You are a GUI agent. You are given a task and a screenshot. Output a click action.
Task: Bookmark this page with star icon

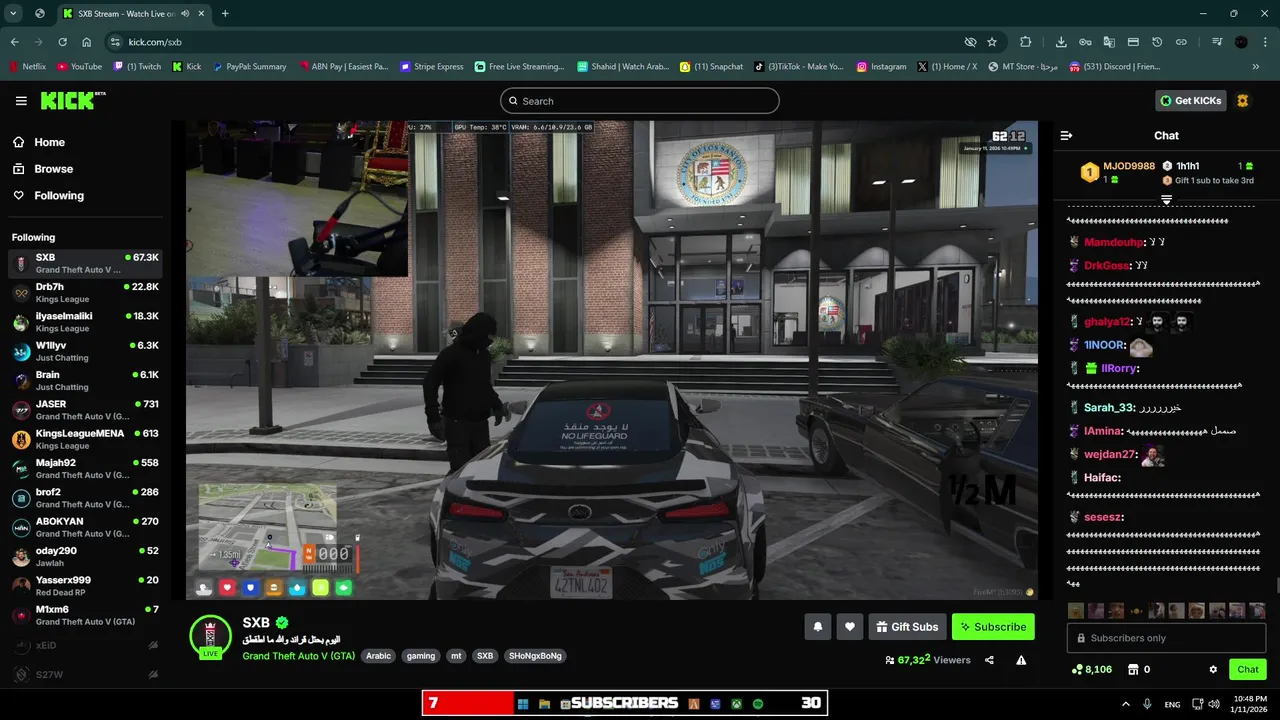(x=992, y=42)
